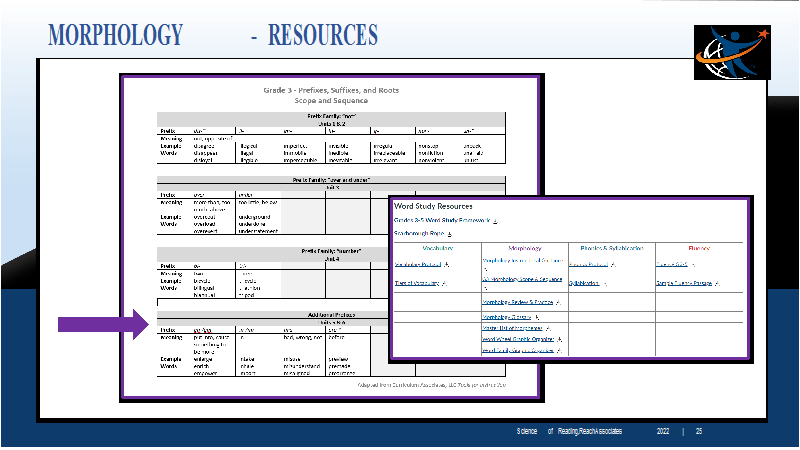The image size is (800, 450).
Task: Click download icon next to Phonics Protocol
Action: click(613, 264)
